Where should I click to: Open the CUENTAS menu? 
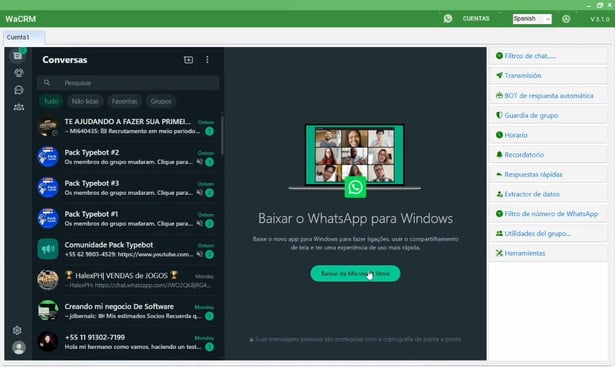(x=476, y=18)
